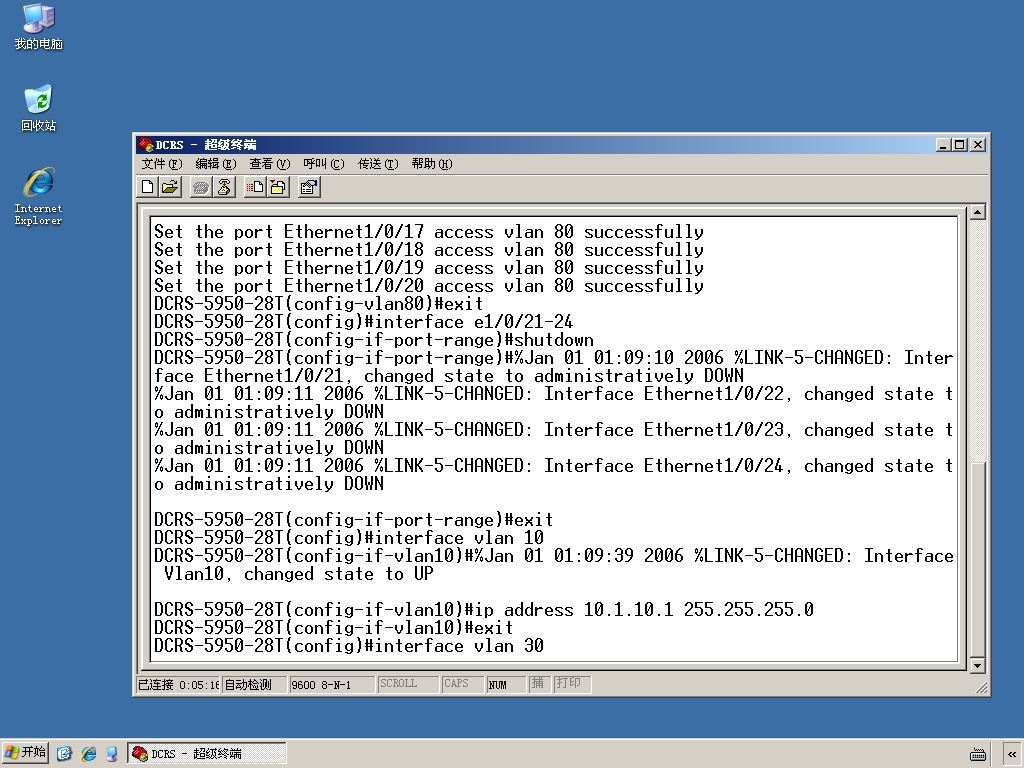
Task: Click the 自动检测 status bar entry
Action: click(x=253, y=684)
